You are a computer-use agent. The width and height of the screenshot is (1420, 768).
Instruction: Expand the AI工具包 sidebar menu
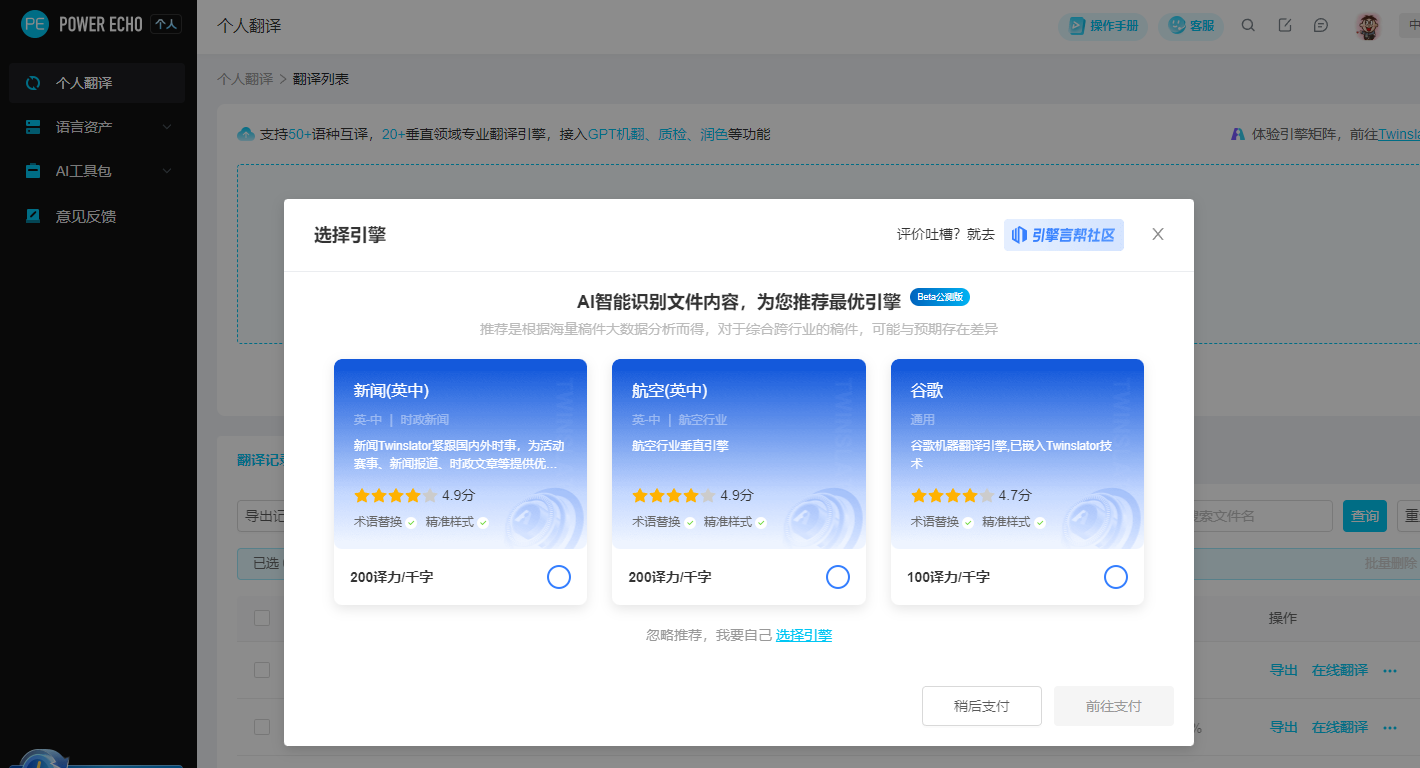(97, 171)
